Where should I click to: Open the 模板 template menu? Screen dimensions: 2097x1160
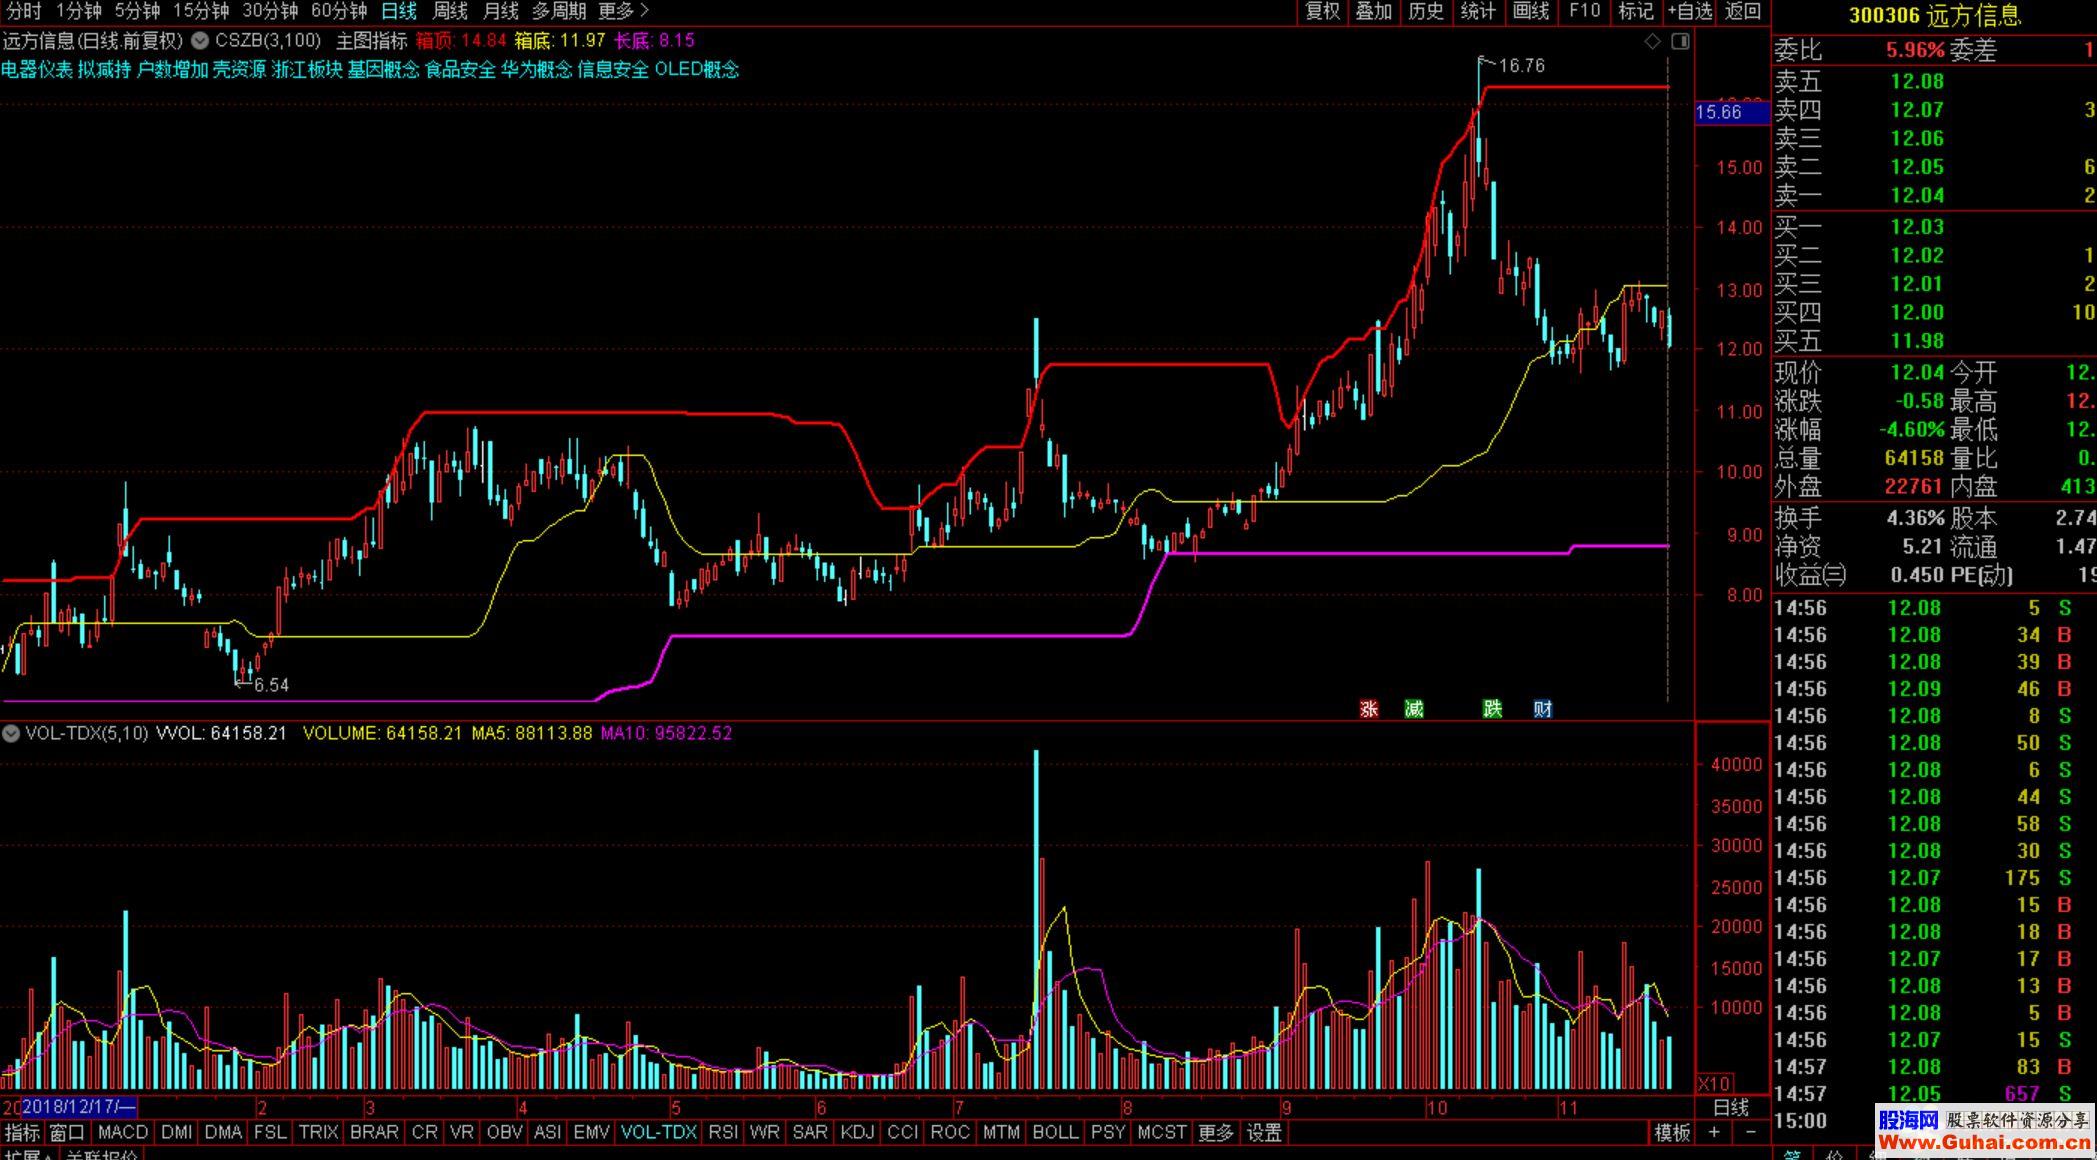coord(1672,1132)
